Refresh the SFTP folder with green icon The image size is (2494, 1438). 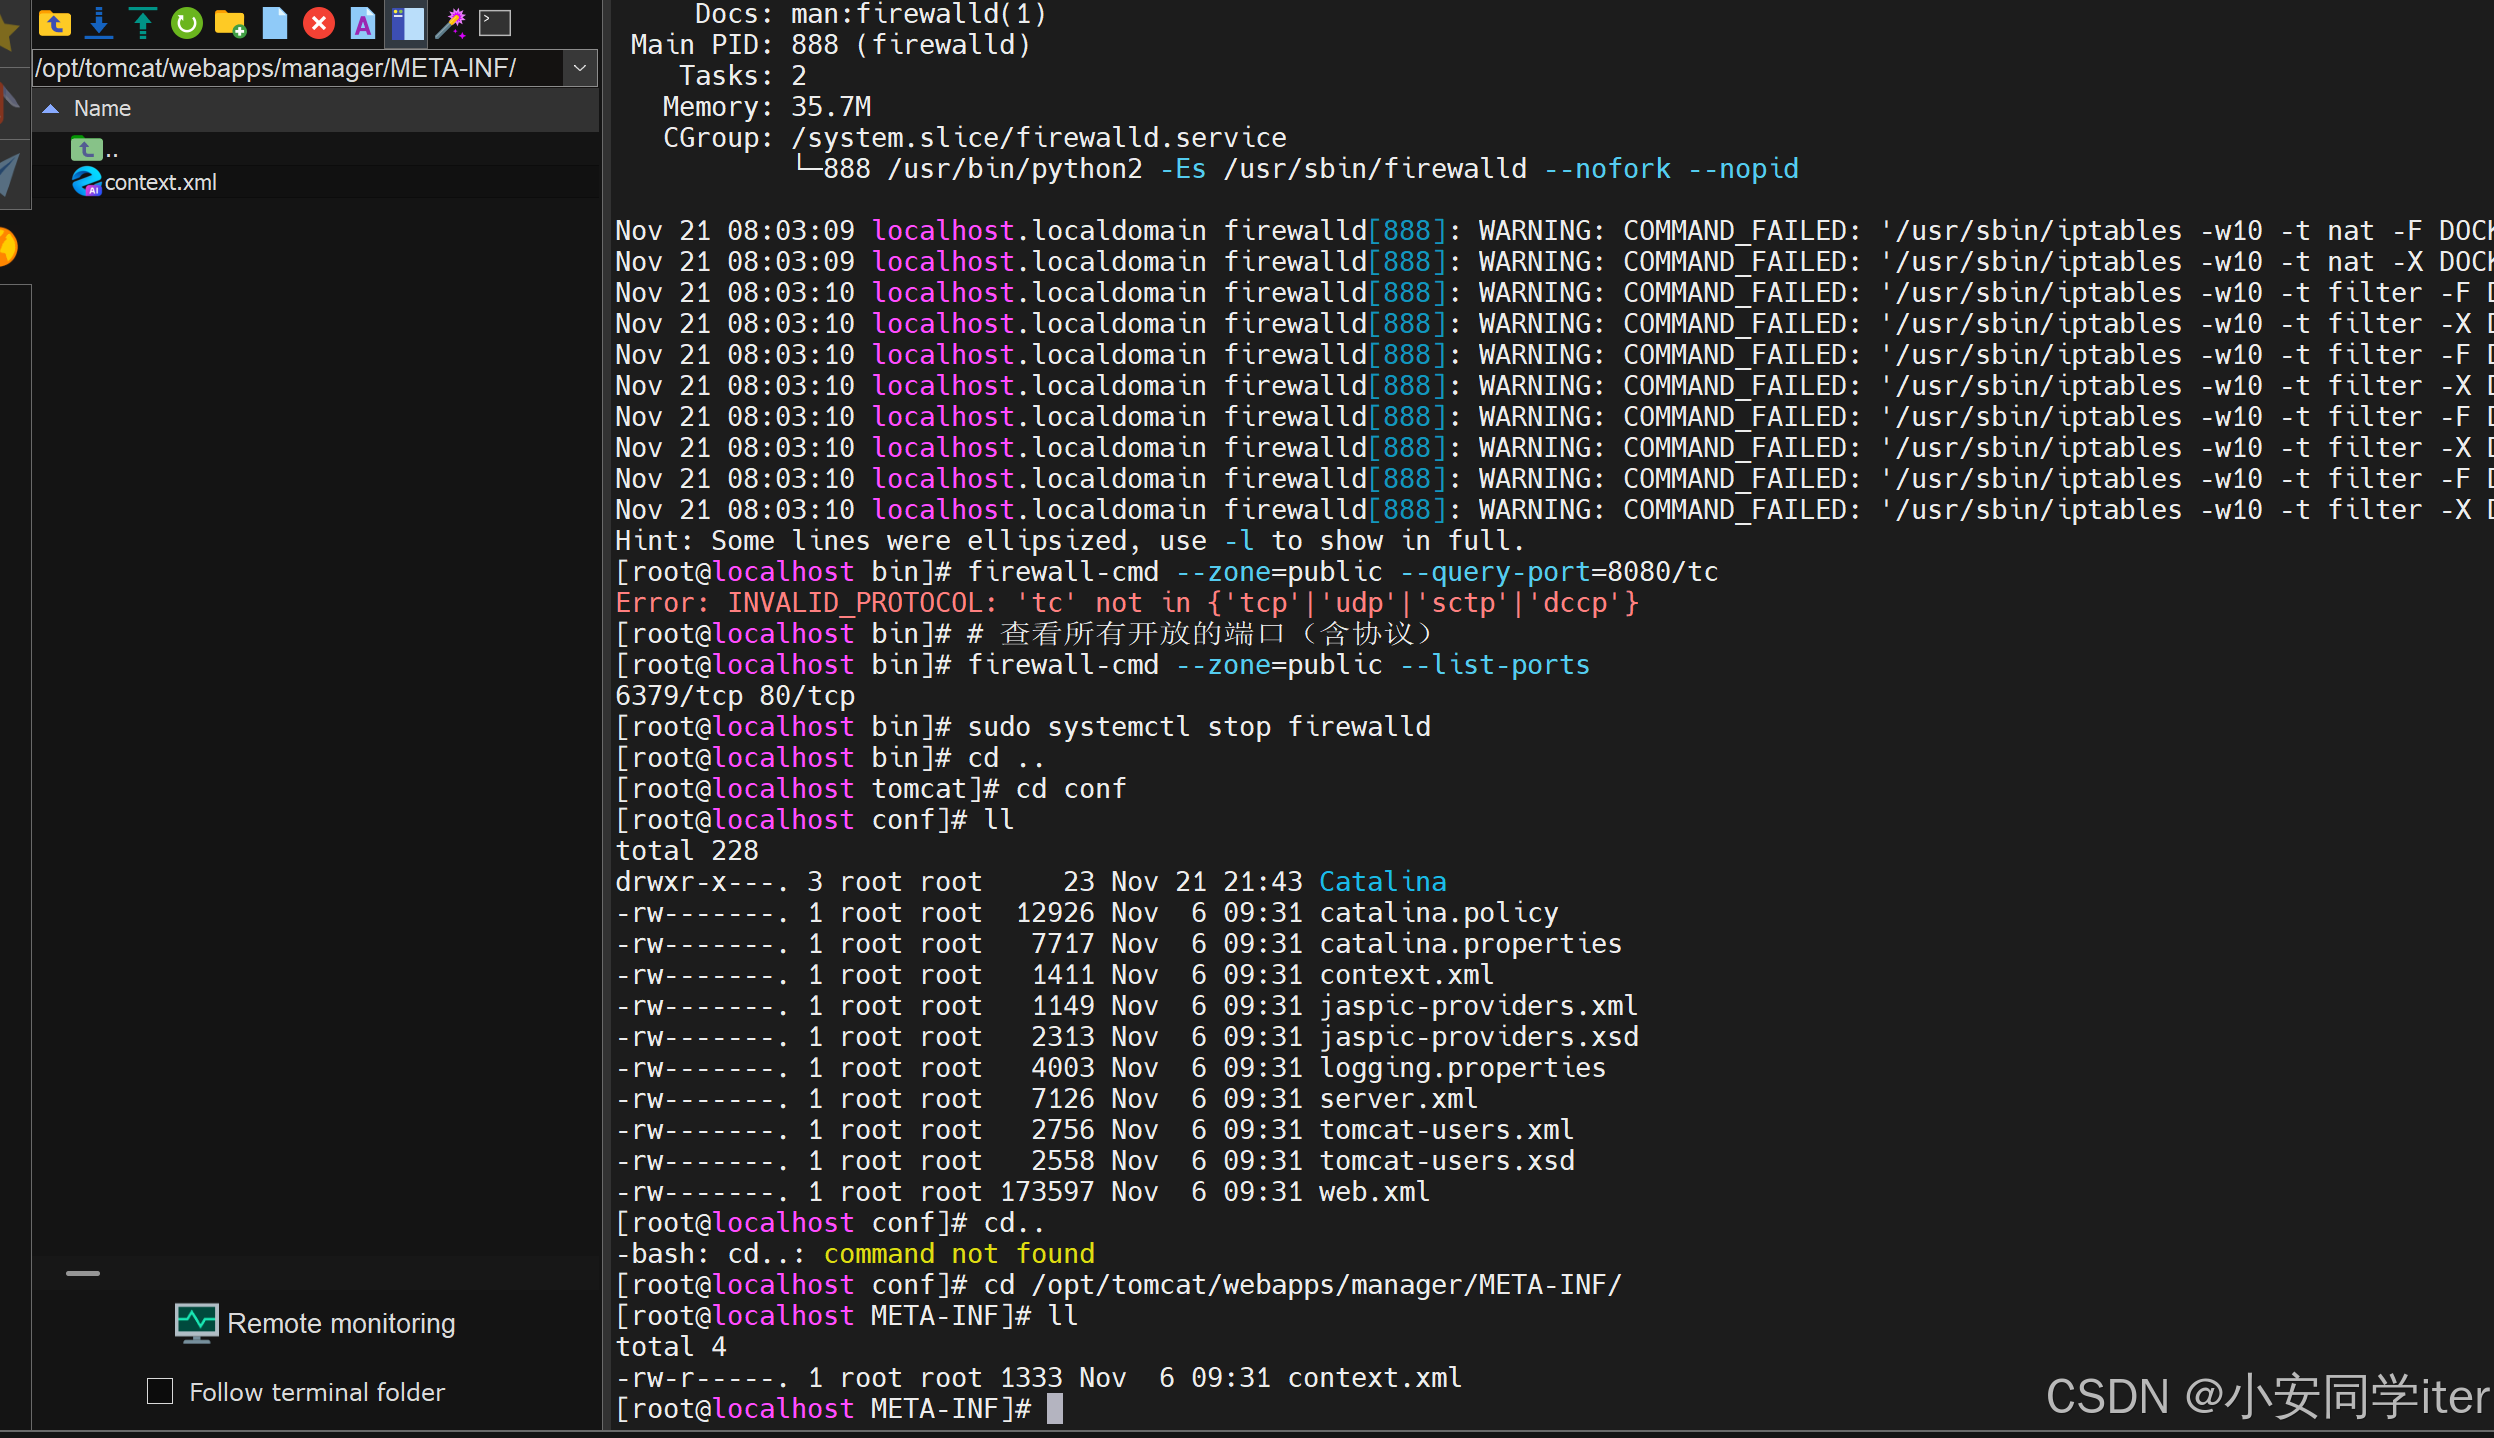tap(187, 22)
